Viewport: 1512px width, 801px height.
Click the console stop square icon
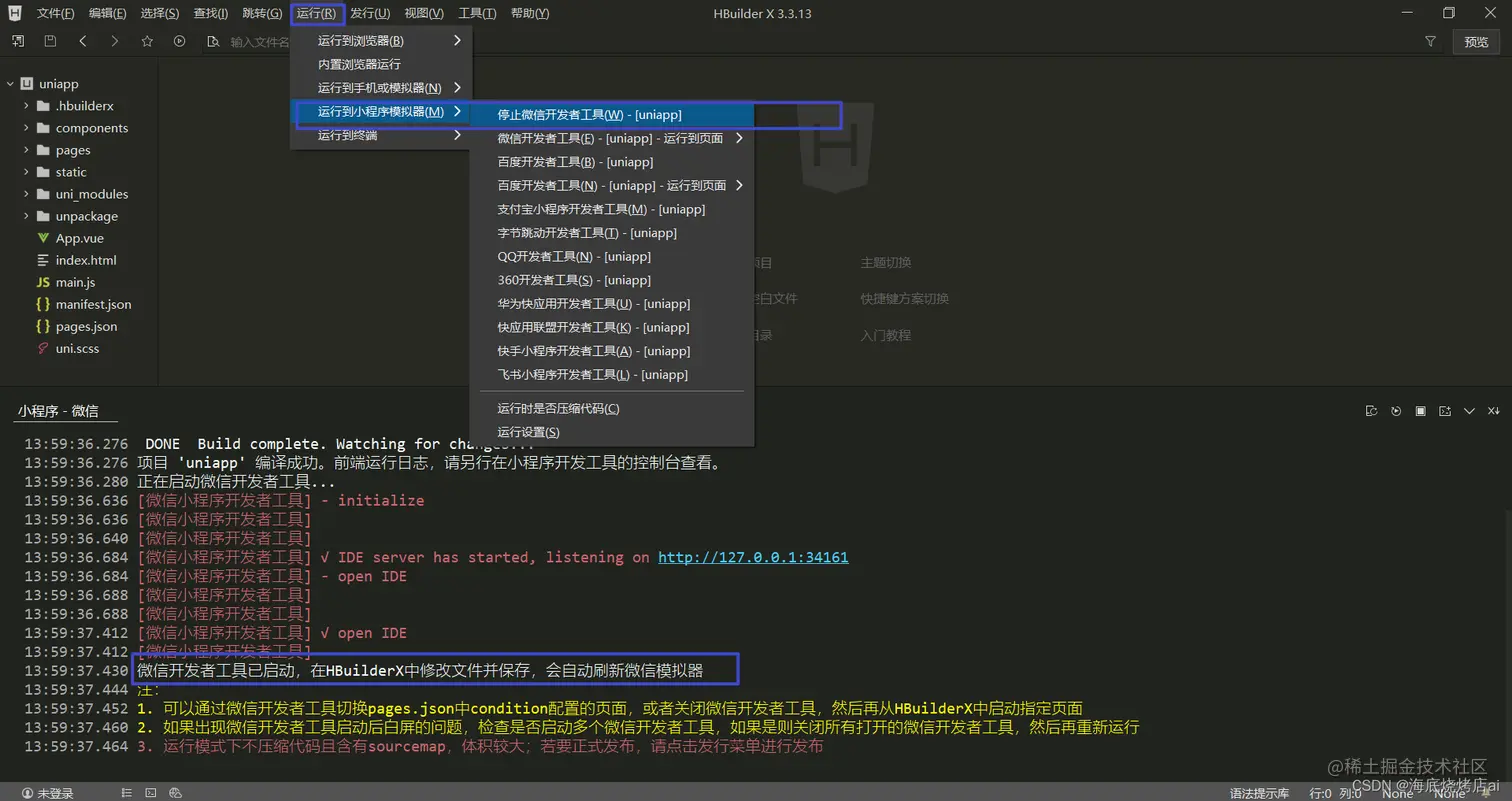coord(1420,411)
